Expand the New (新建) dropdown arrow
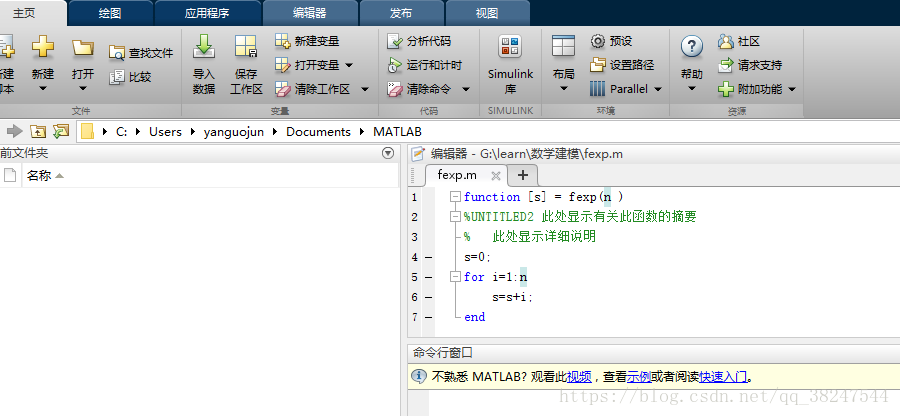The image size is (900, 416). click(42, 89)
